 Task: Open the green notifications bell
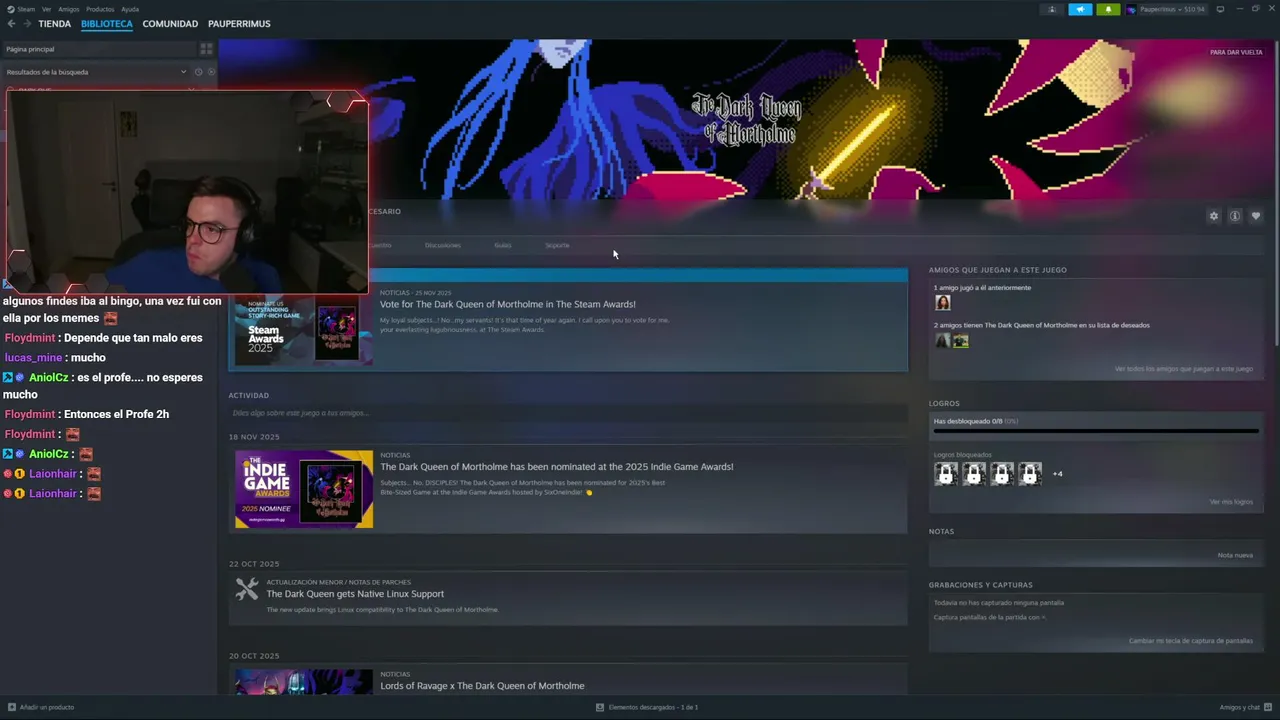point(1108,9)
